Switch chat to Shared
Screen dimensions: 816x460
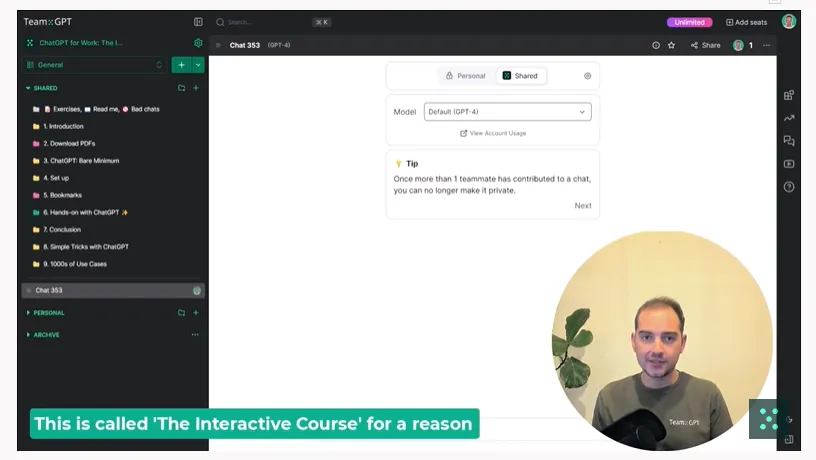tap(520, 76)
